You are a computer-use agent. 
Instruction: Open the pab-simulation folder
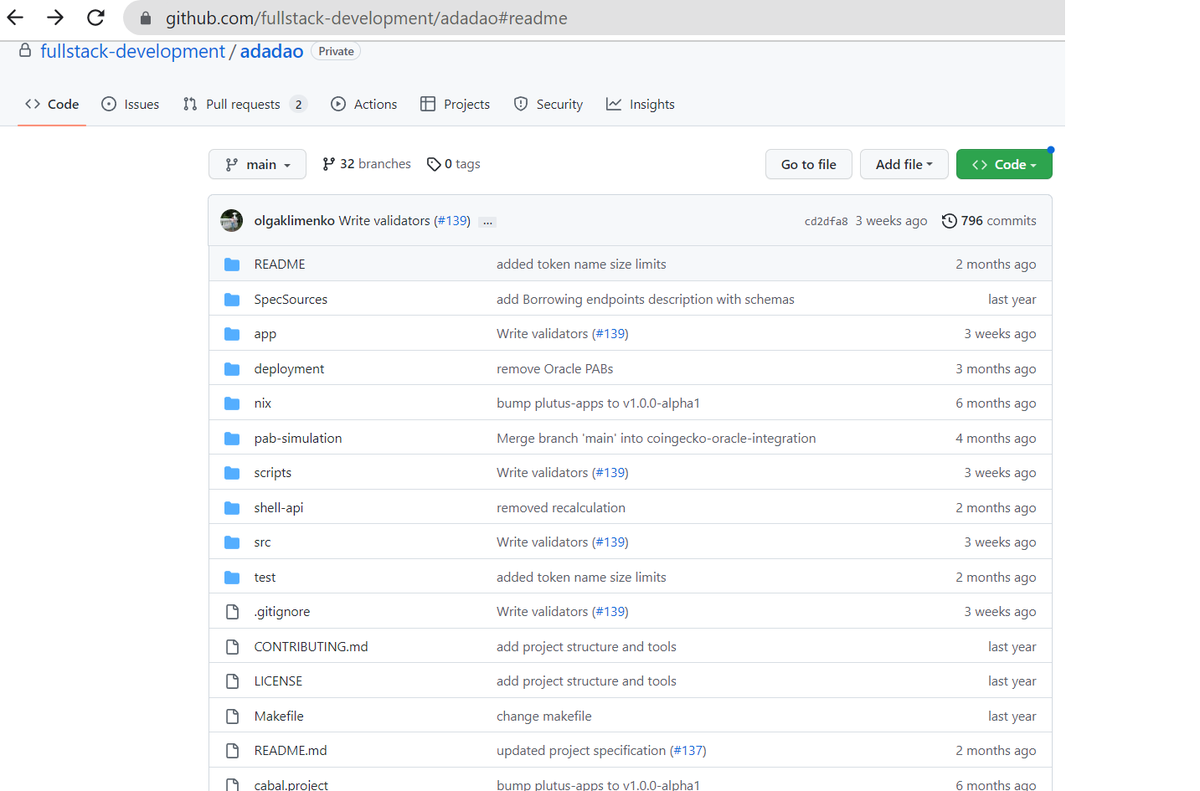[x=298, y=438]
